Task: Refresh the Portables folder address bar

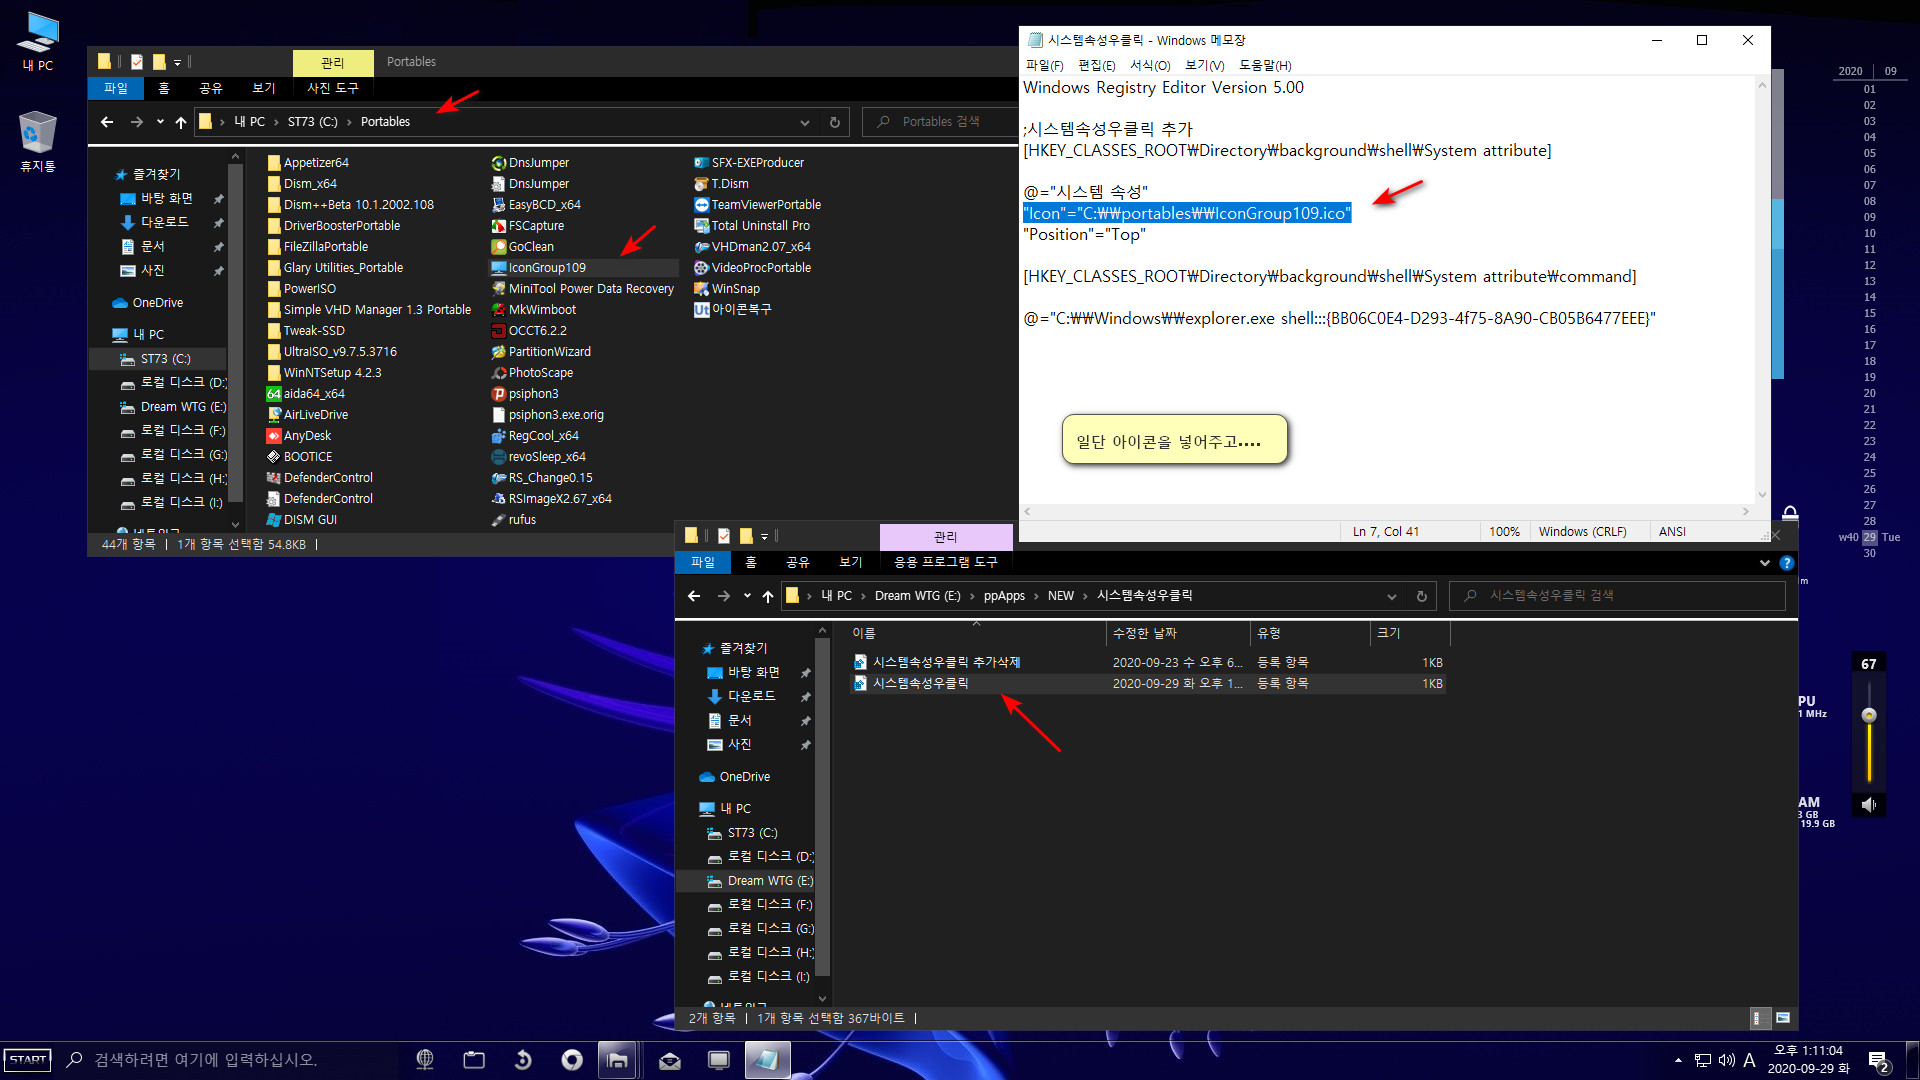Action: point(835,122)
